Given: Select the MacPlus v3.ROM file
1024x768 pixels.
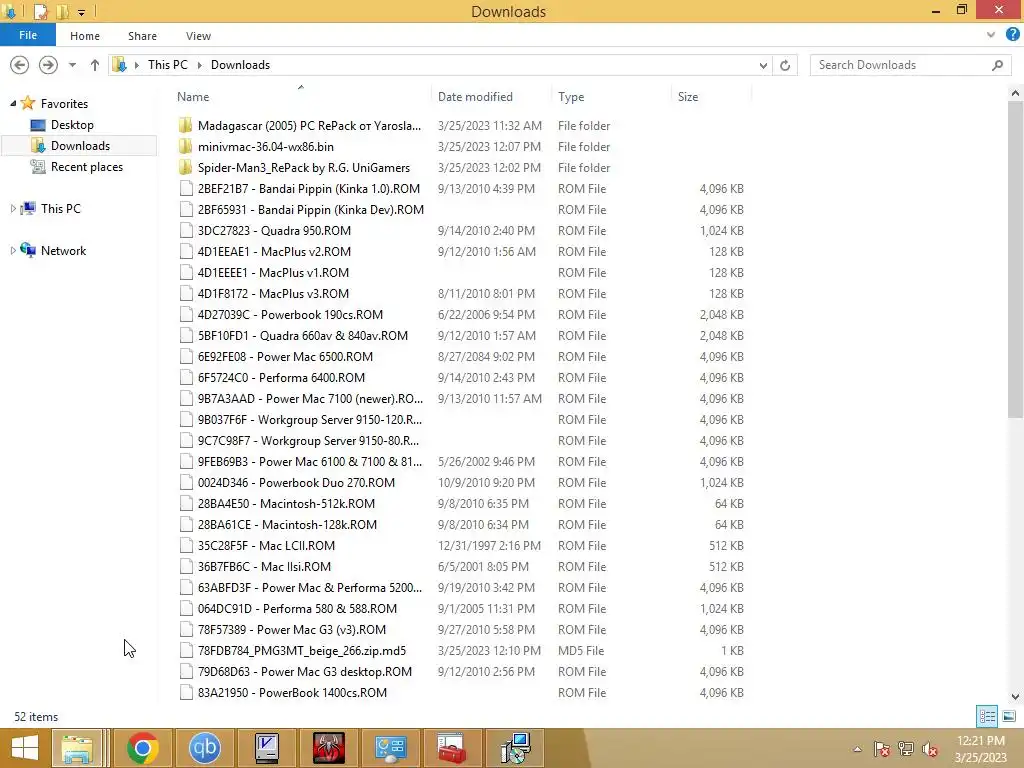Looking at the screenshot, I should [x=273, y=294].
